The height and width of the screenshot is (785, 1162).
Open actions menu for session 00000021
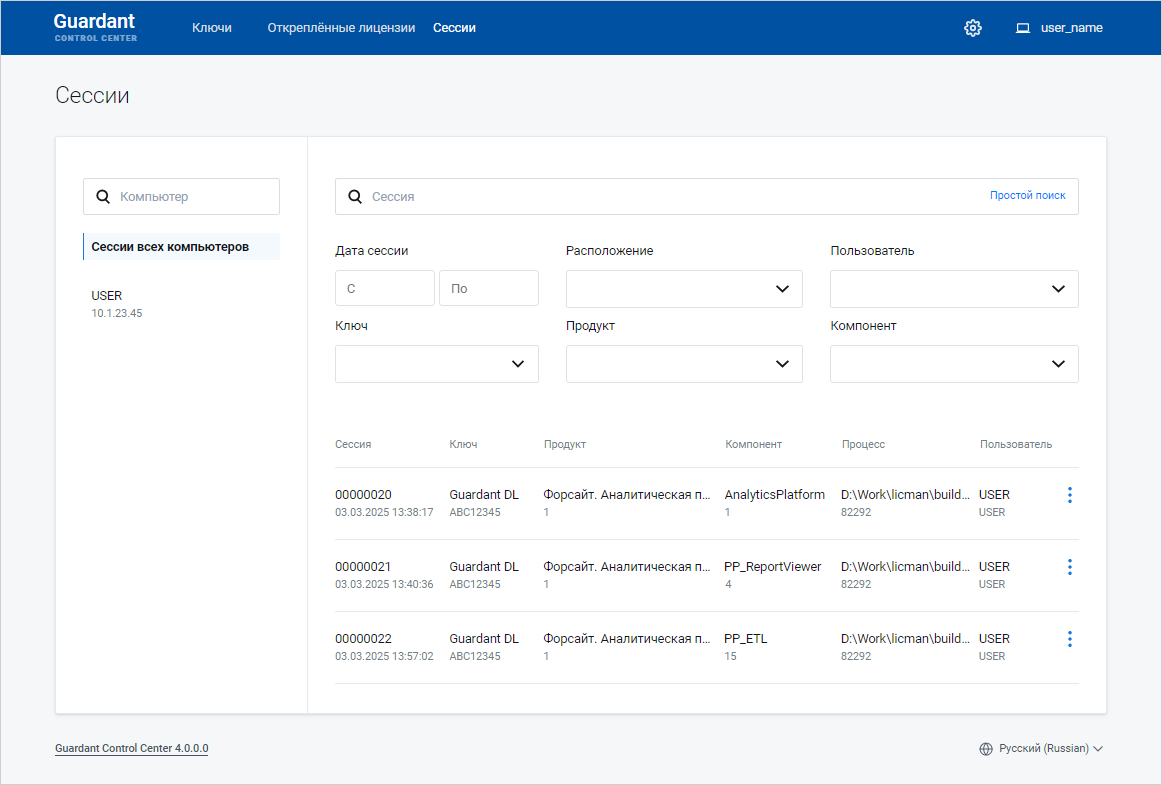[1069, 567]
